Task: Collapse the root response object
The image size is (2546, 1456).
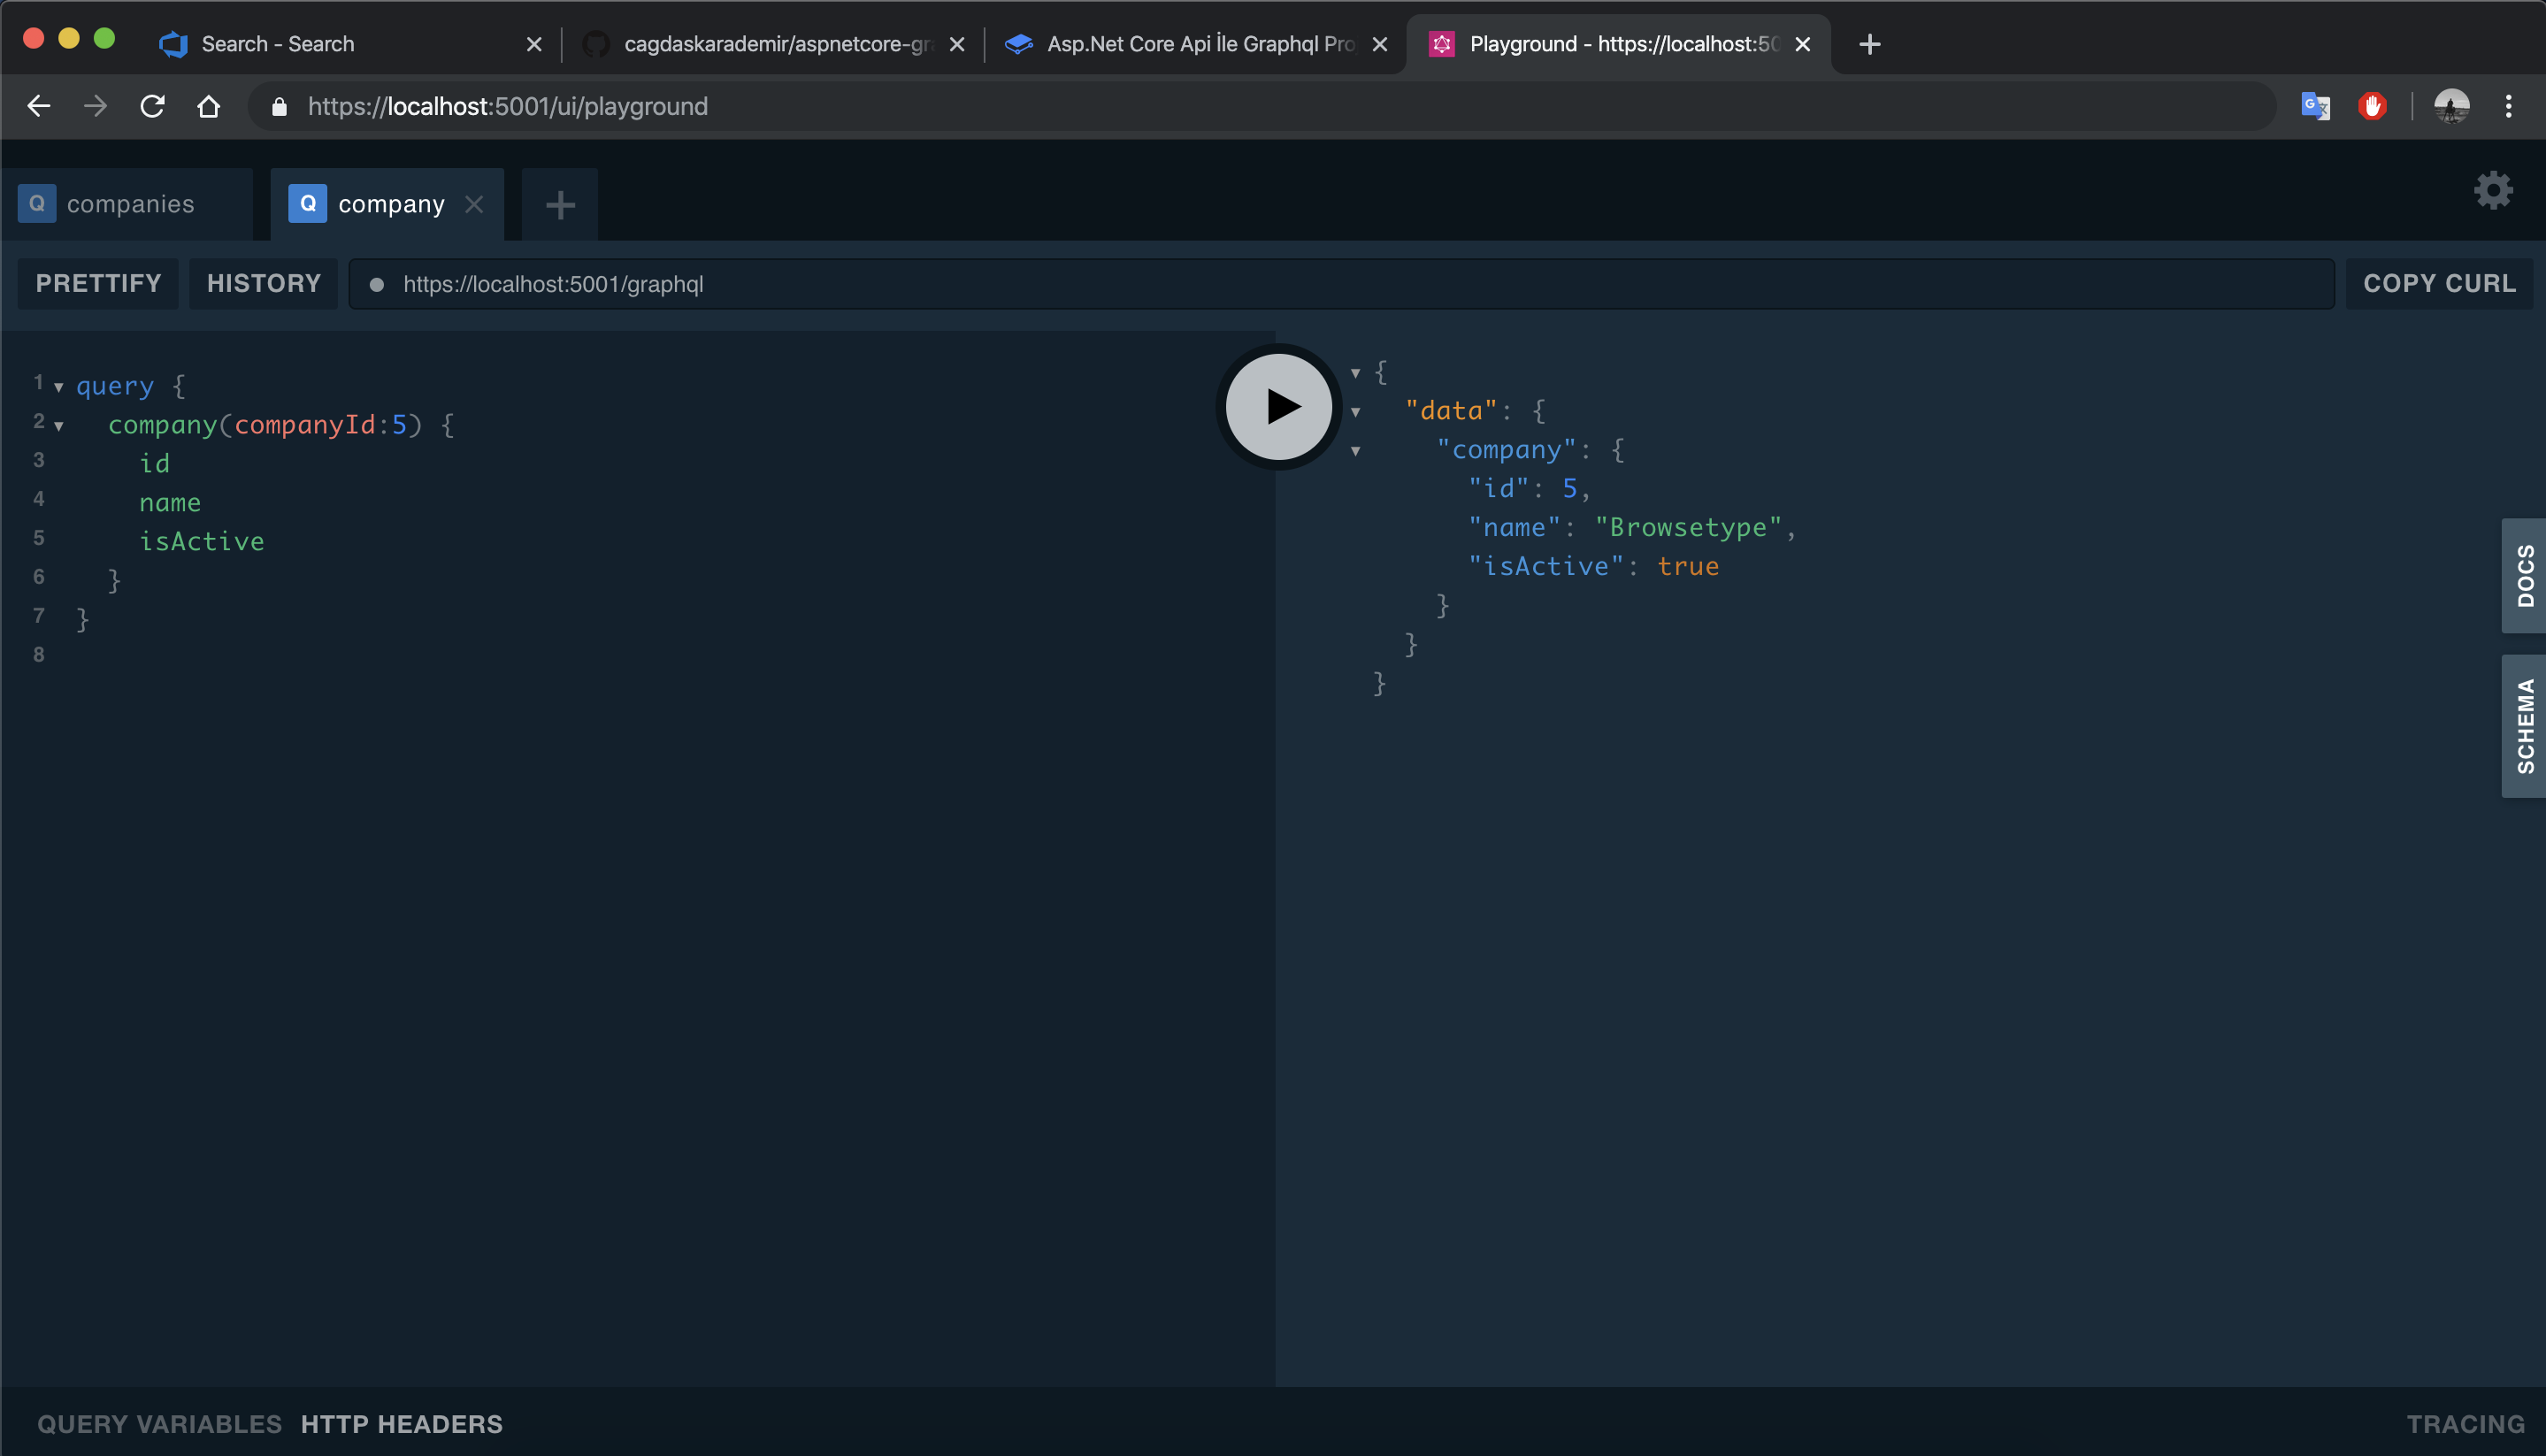Action: [x=1355, y=373]
